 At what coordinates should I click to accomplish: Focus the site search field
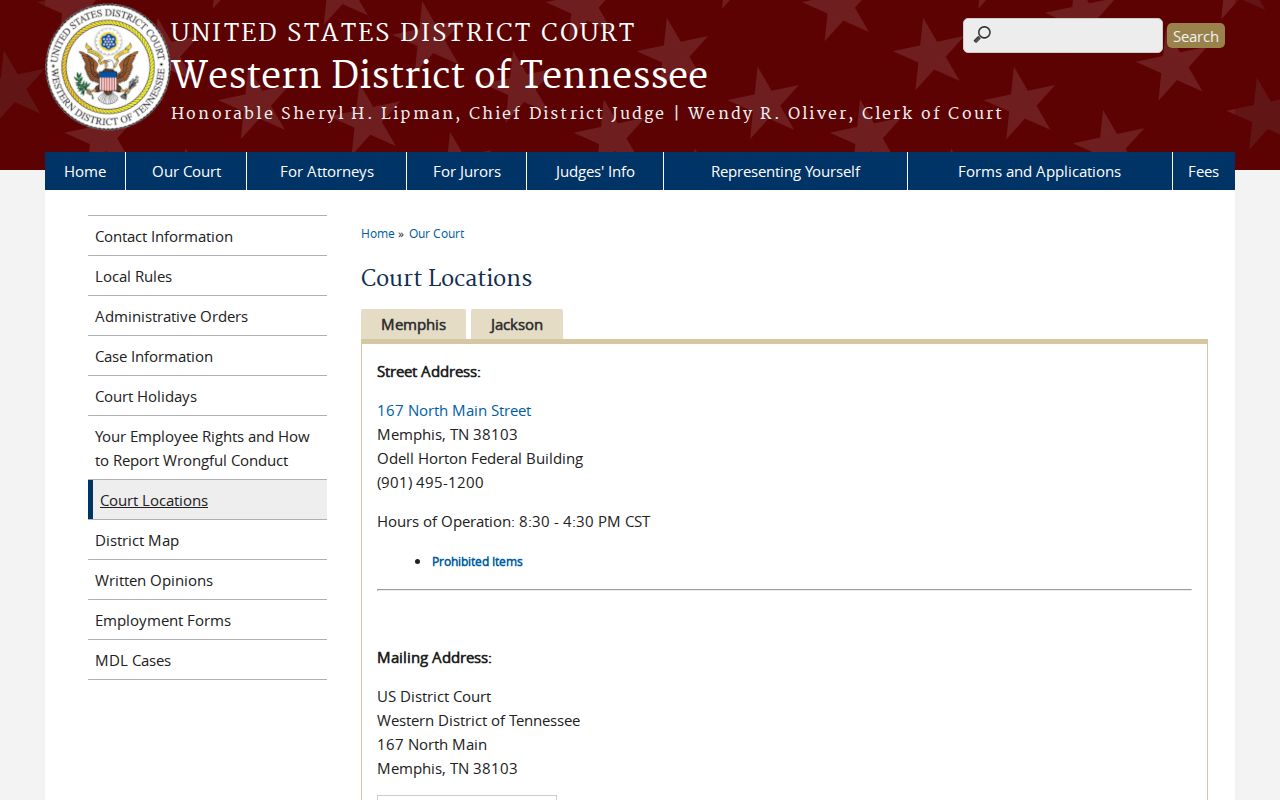point(1062,35)
